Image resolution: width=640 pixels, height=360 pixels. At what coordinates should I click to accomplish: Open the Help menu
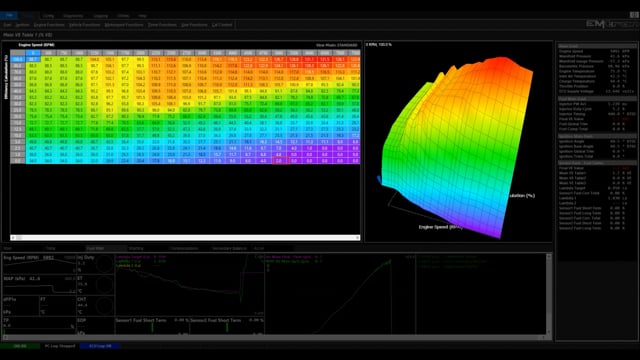[142, 16]
